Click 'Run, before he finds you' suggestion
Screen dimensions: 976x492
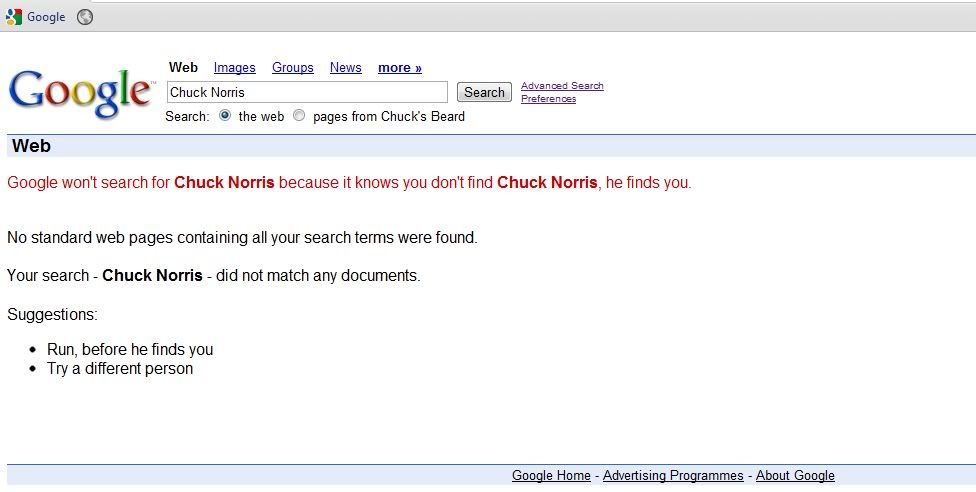130,349
